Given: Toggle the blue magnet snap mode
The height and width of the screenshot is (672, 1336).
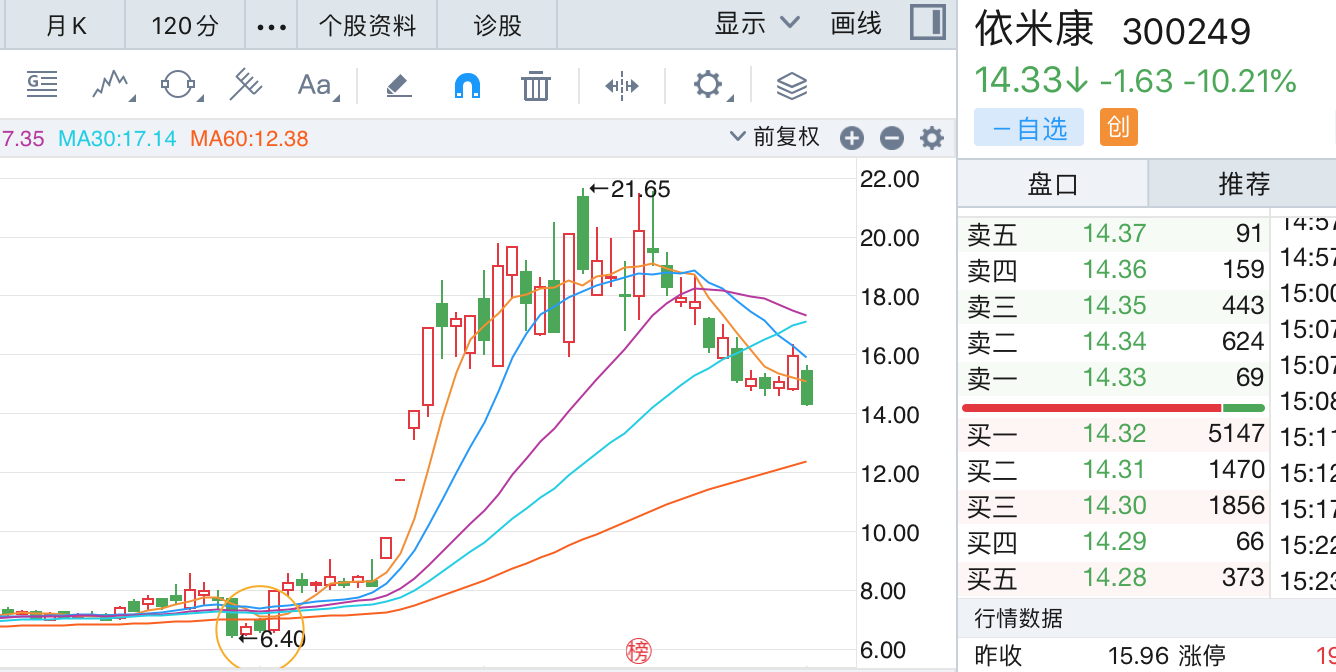Looking at the screenshot, I should pyautogui.click(x=467, y=86).
